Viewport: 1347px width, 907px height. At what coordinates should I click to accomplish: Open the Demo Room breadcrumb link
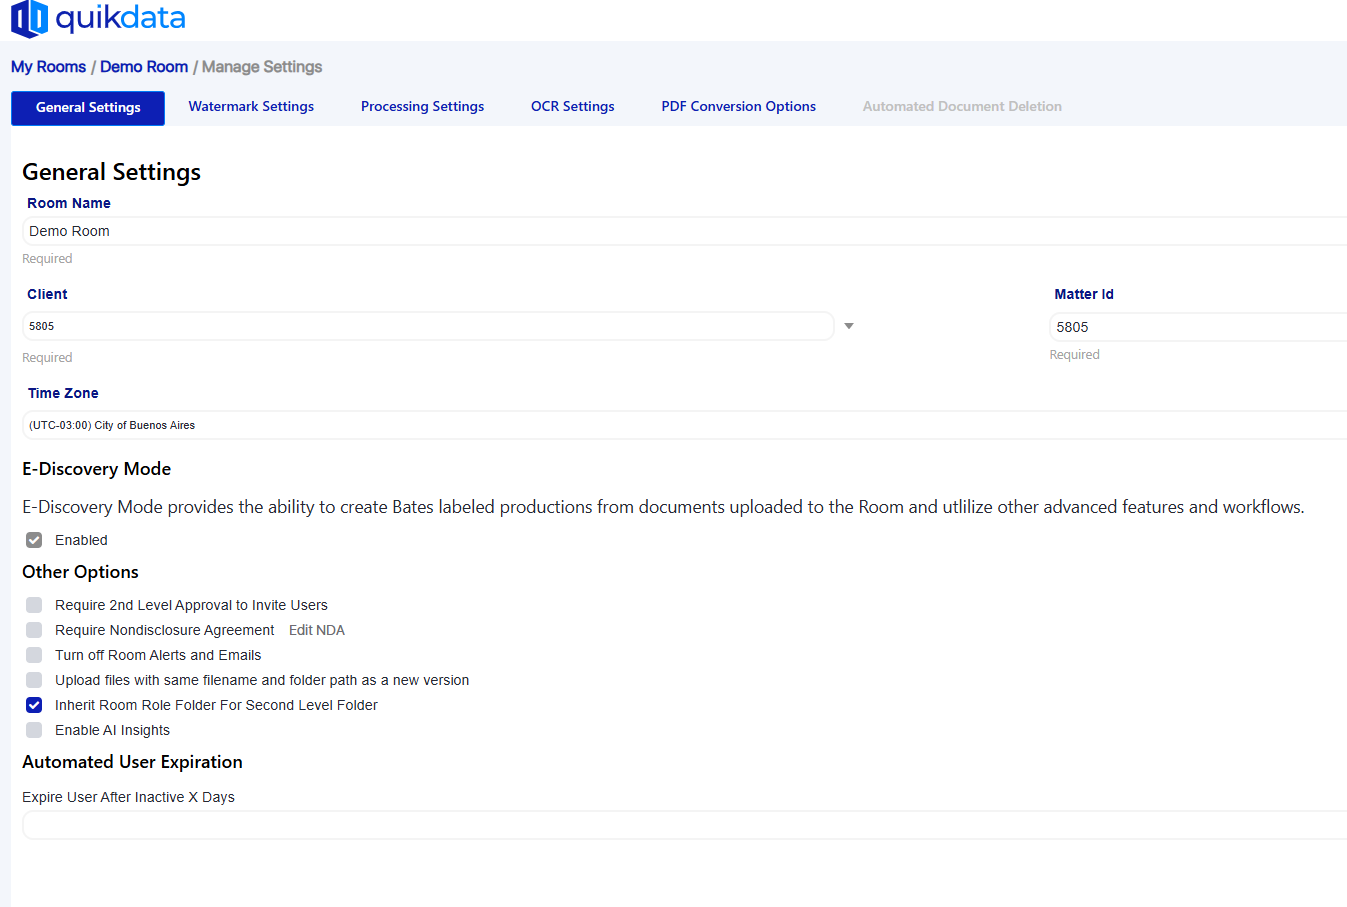point(143,66)
